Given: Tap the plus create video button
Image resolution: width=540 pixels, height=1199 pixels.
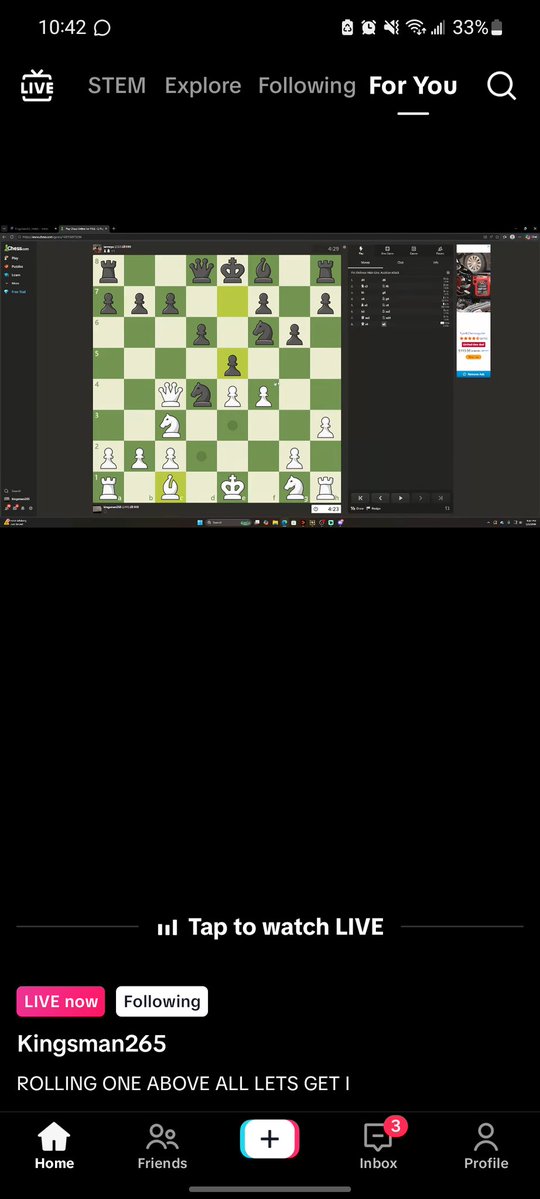Looking at the screenshot, I should [x=270, y=1139].
